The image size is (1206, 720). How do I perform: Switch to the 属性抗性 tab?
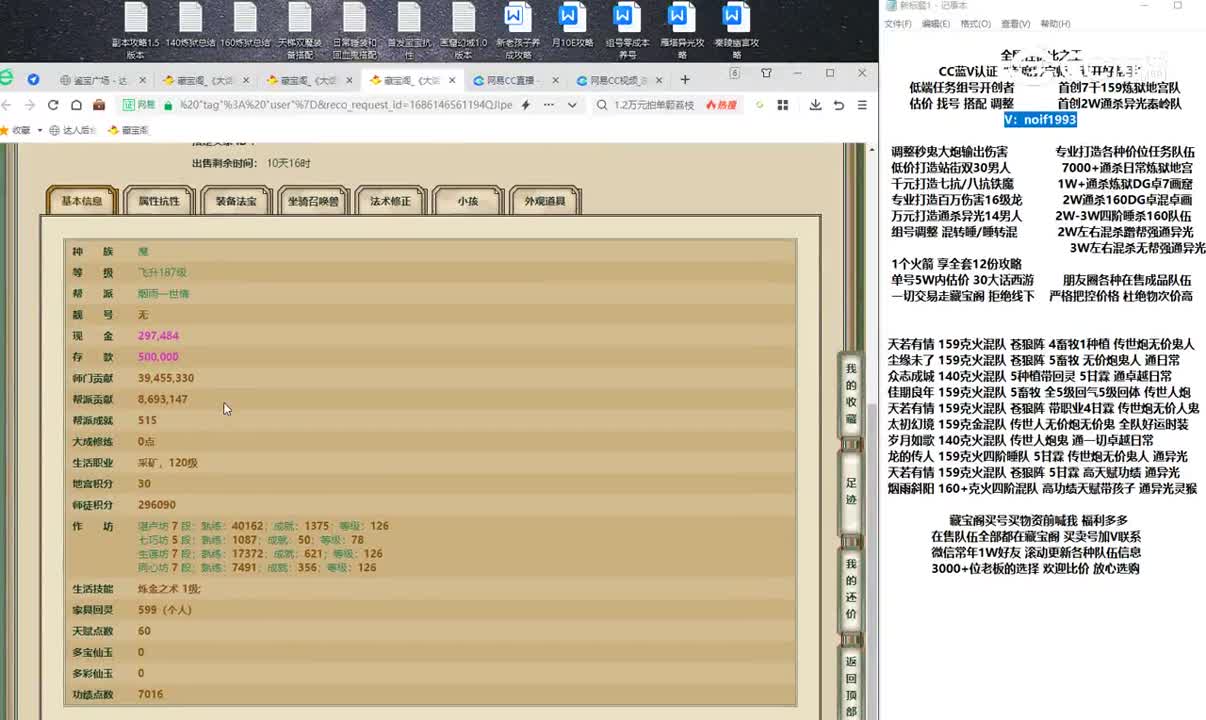(158, 201)
